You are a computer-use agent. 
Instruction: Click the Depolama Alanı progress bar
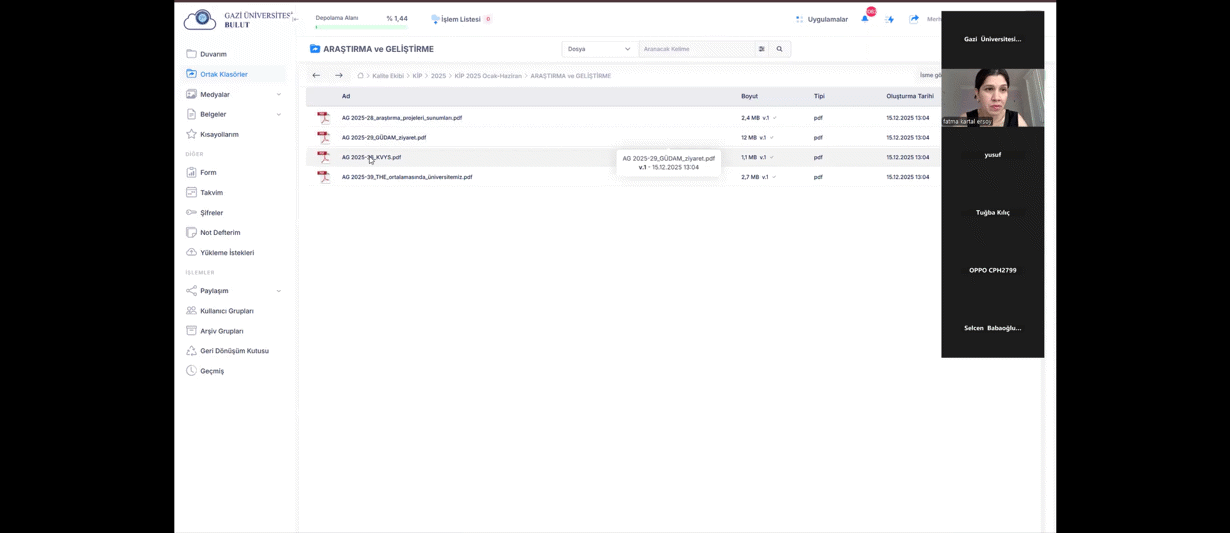[x=361, y=27]
